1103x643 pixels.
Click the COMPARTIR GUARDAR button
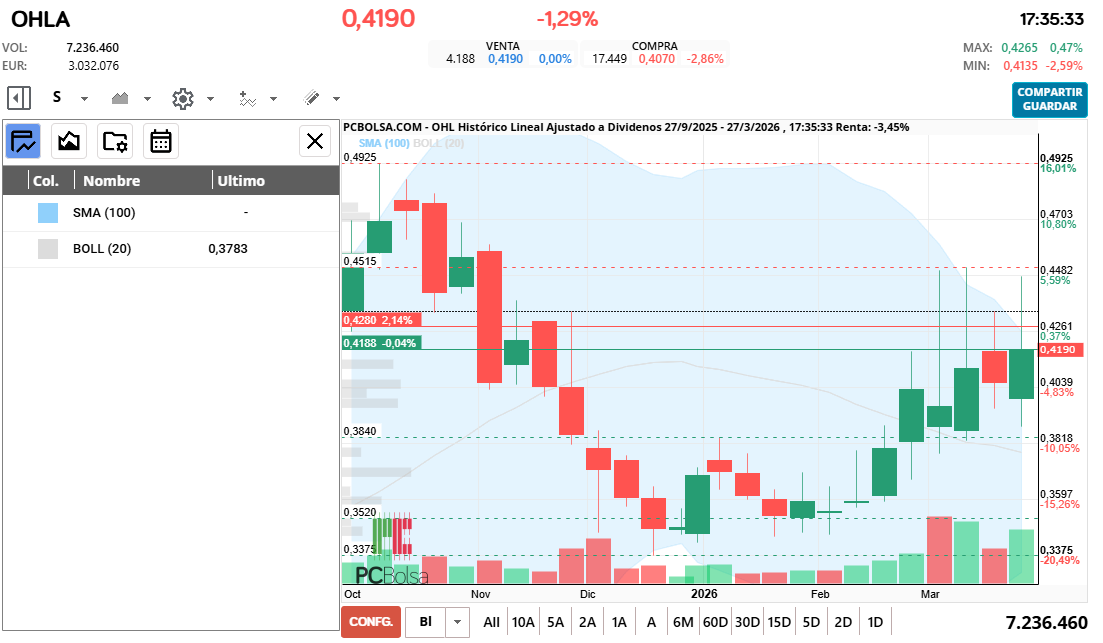coord(1049,101)
